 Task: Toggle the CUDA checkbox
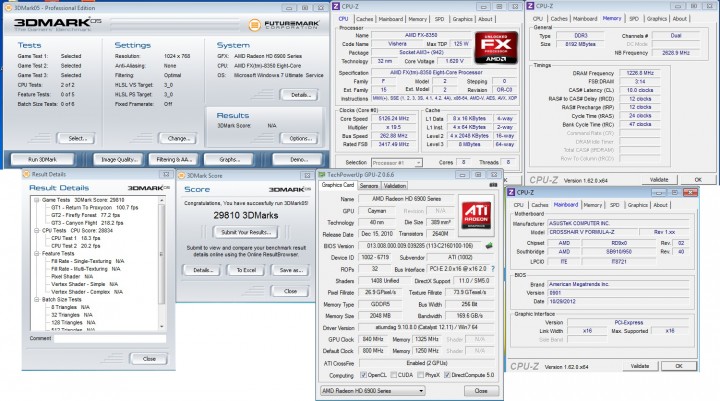pyautogui.click(x=394, y=375)
